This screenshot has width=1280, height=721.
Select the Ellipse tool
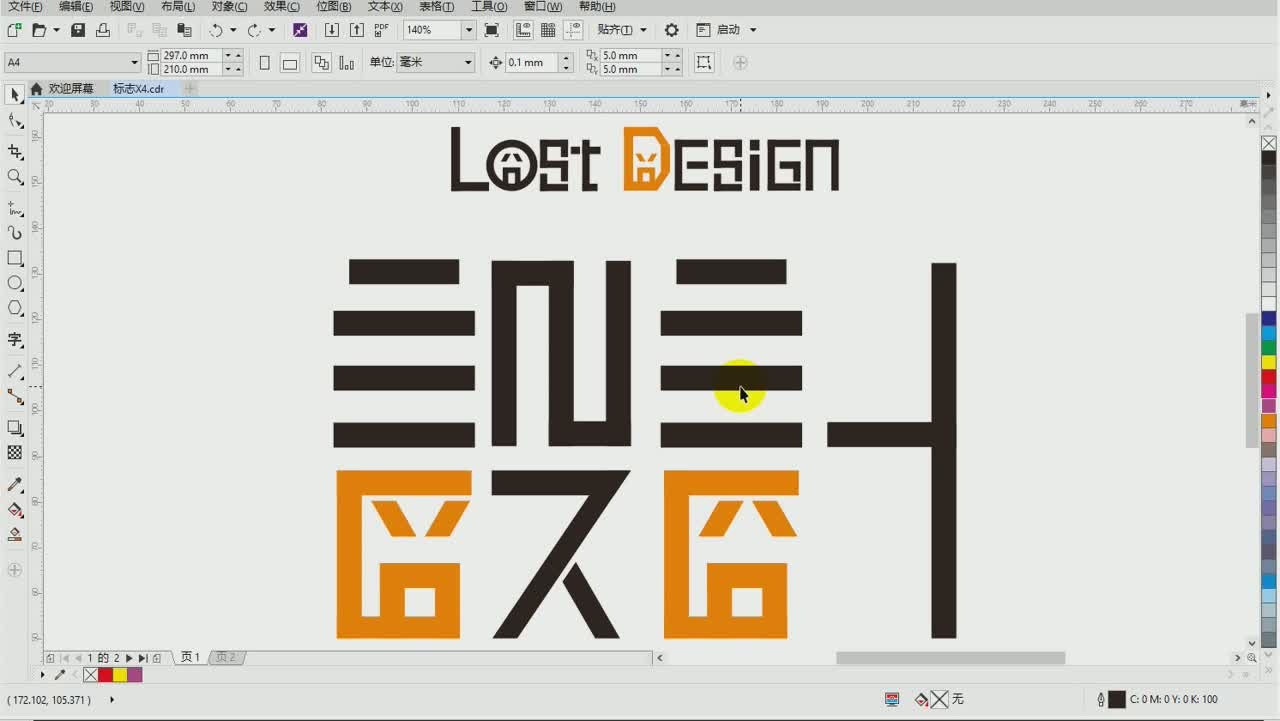[15, 283]
